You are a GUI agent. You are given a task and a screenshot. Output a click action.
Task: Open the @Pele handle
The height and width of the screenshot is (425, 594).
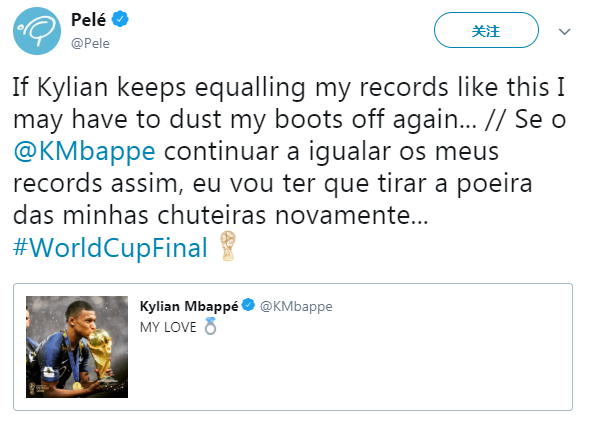click(x=90, y=44)
